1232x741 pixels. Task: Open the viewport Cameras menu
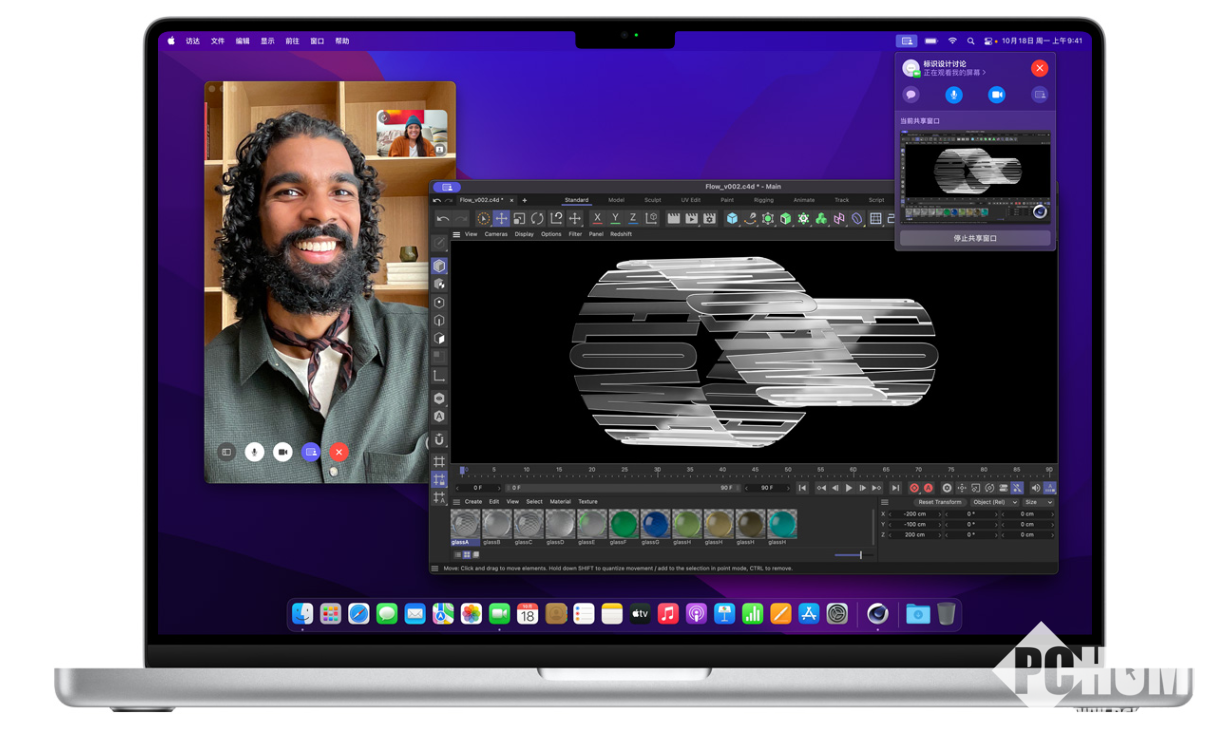496,234
